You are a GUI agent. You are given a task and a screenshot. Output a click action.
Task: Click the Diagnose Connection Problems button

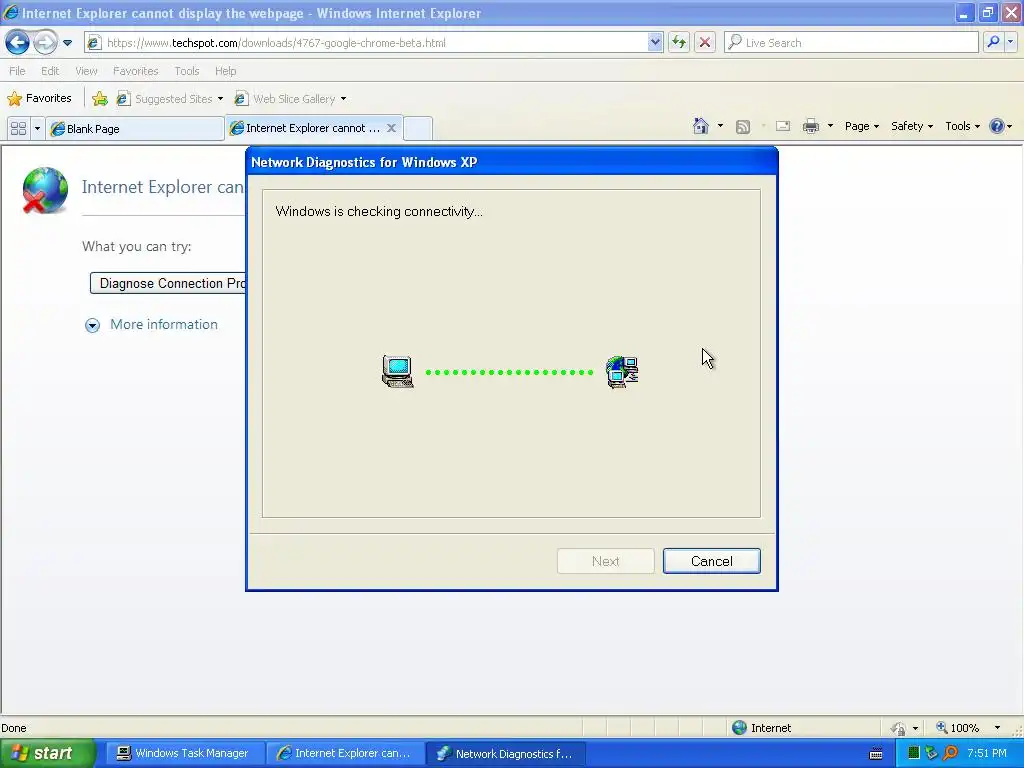point(168,283)
